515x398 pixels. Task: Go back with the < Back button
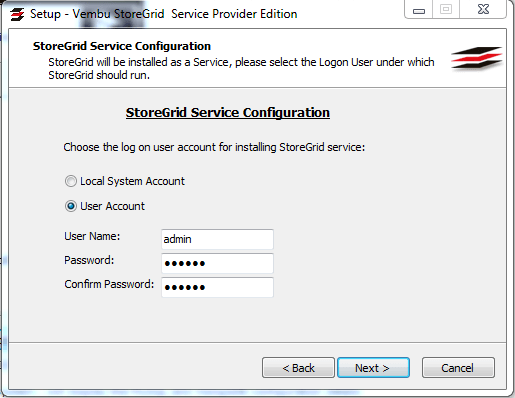[298, 368]
